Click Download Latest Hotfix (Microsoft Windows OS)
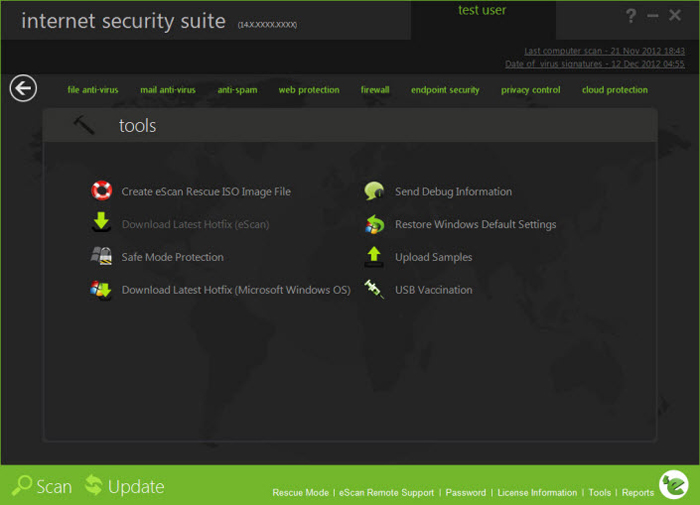The image size is (700, 505). coord(236,290)
